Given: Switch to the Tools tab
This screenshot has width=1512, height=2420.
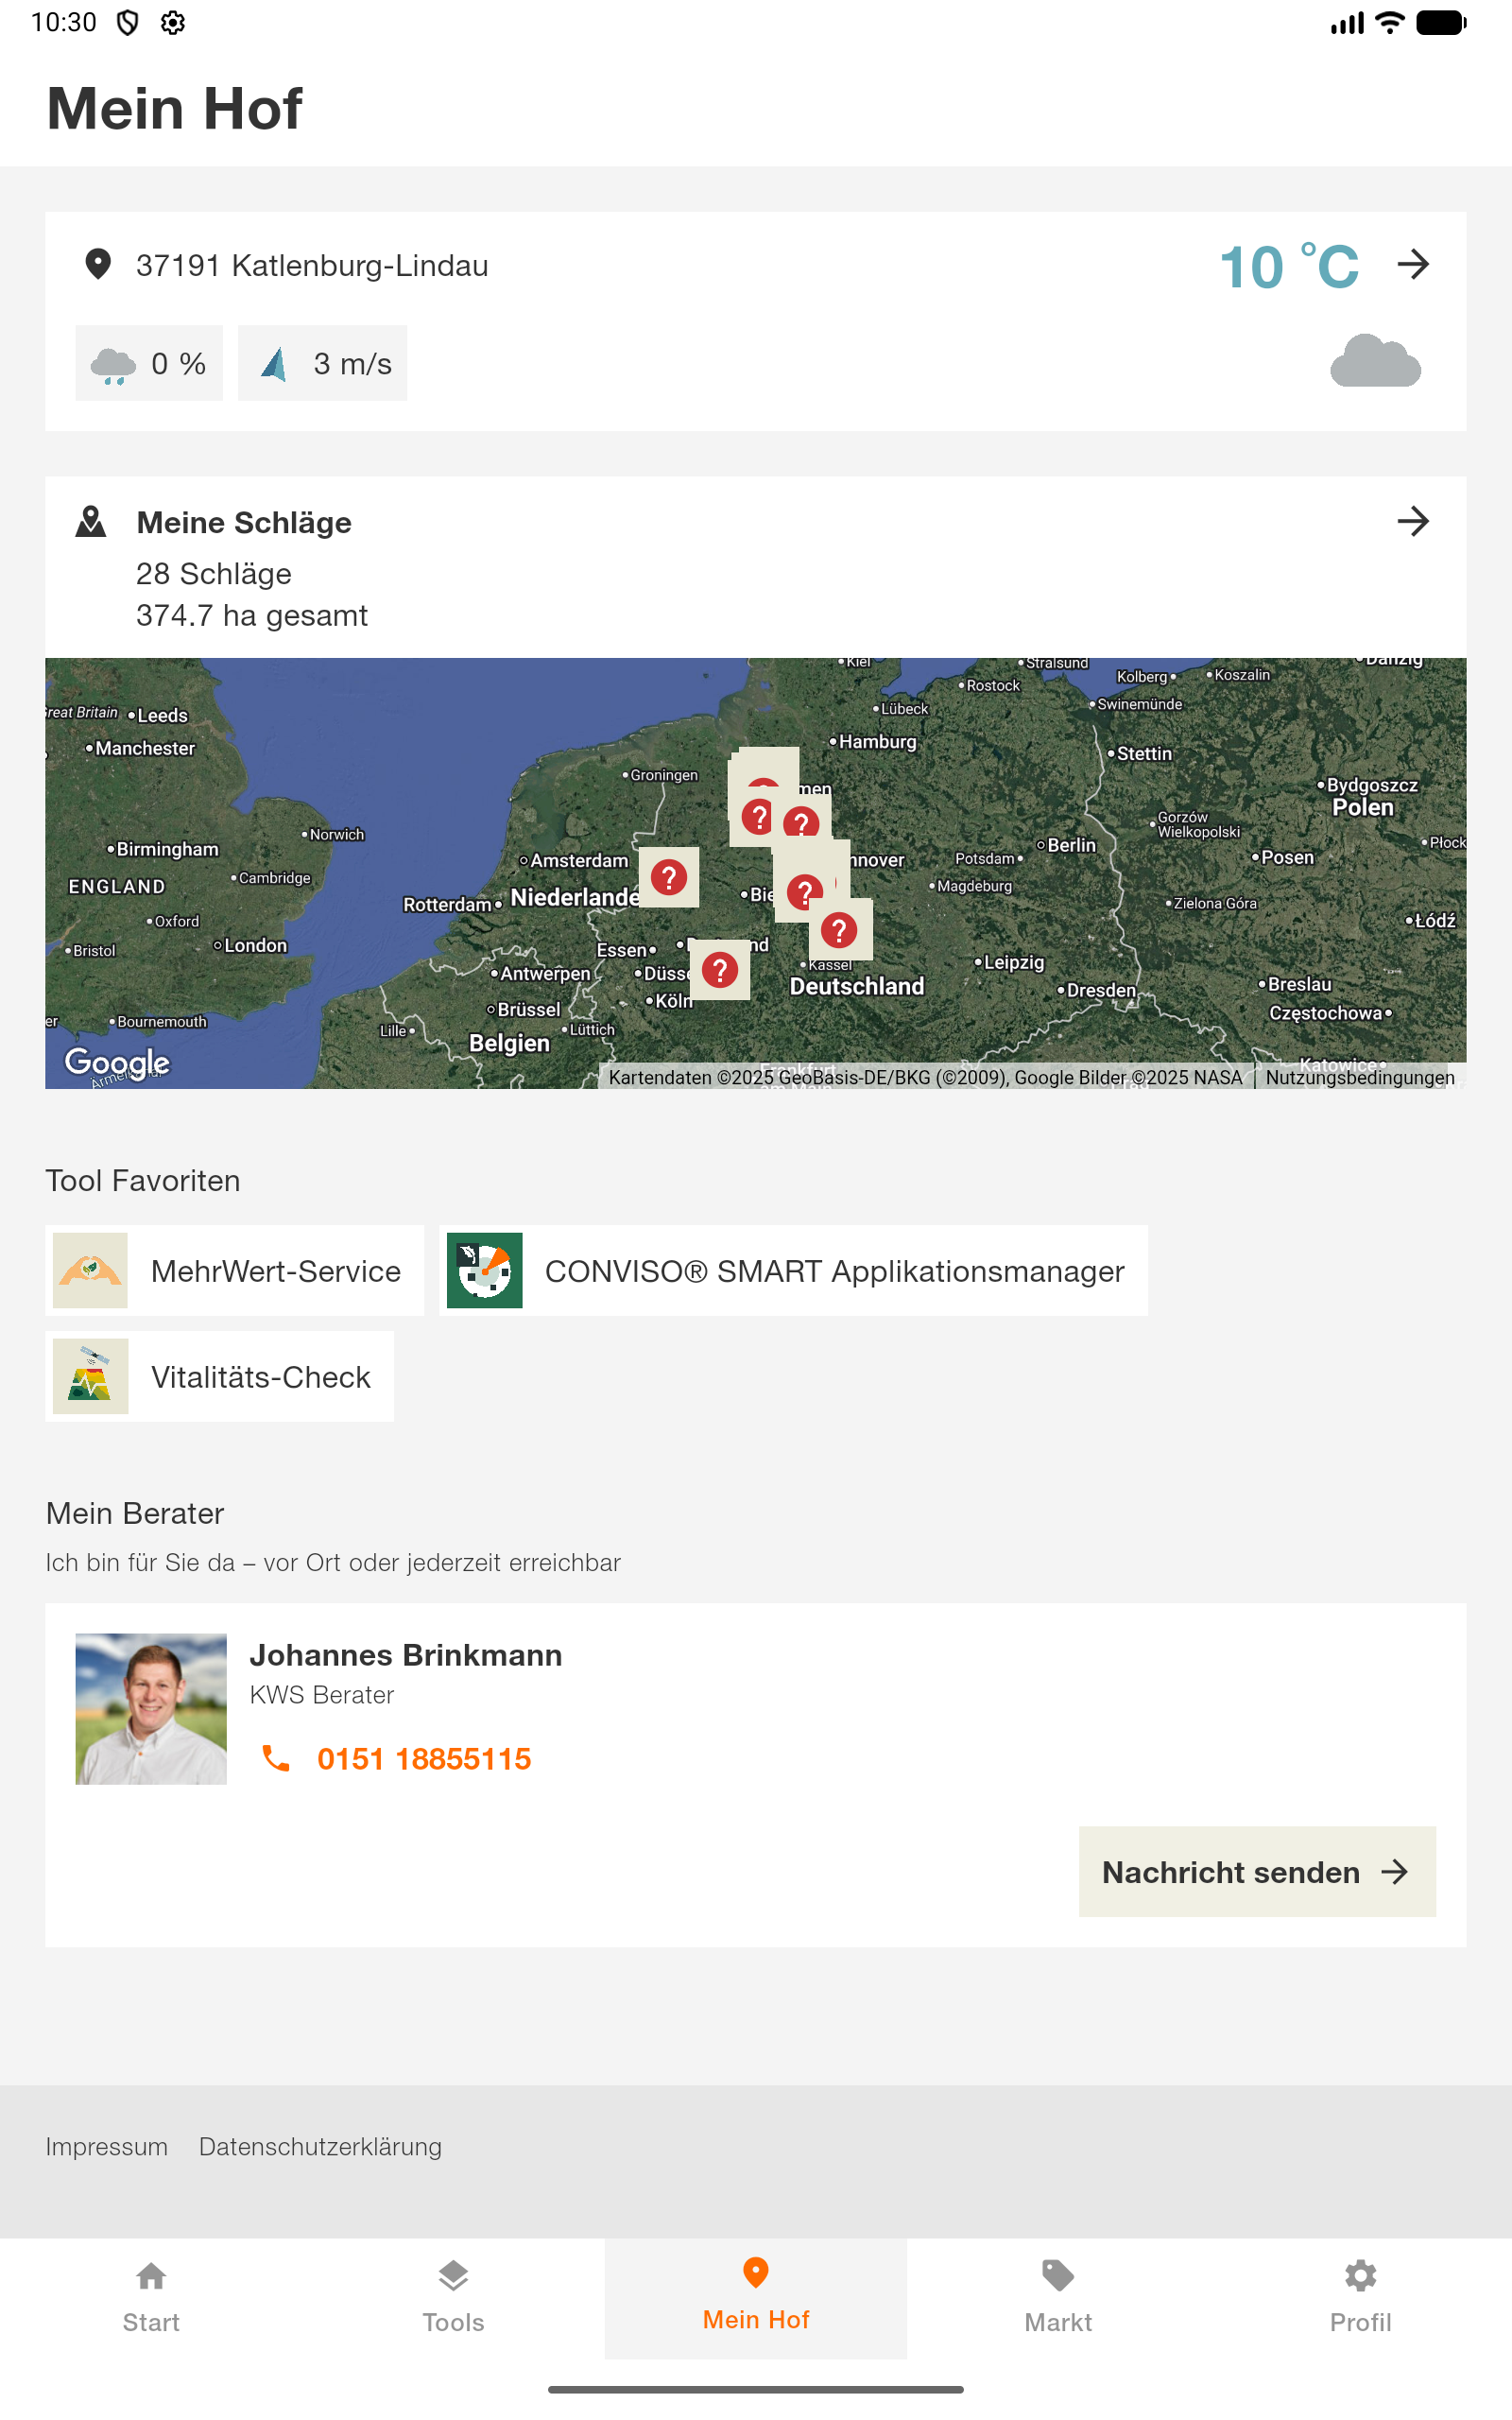Looking at the screenshot, I should [453, 2298].
